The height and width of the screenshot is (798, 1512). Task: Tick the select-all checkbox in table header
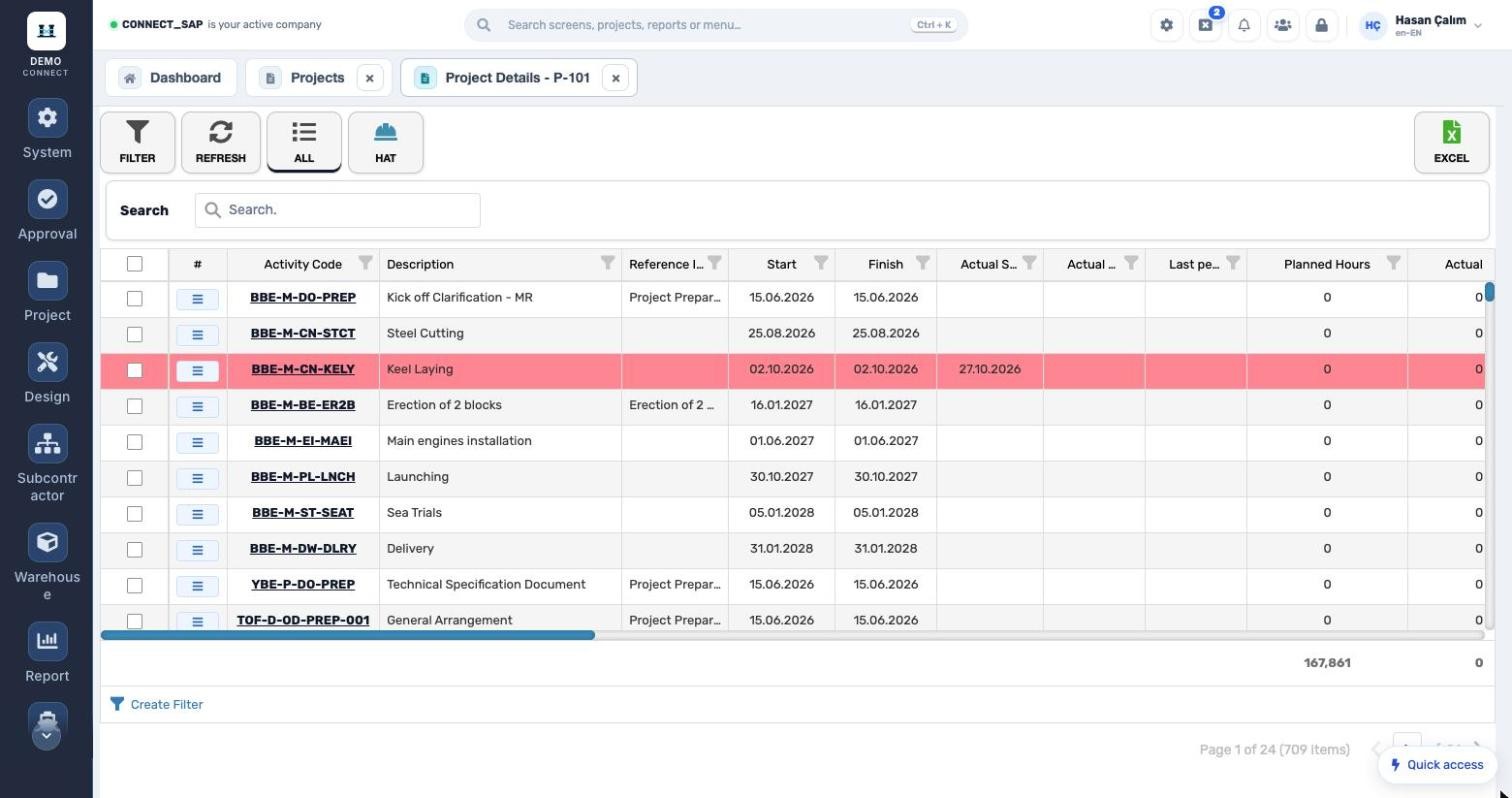point(135,264)
